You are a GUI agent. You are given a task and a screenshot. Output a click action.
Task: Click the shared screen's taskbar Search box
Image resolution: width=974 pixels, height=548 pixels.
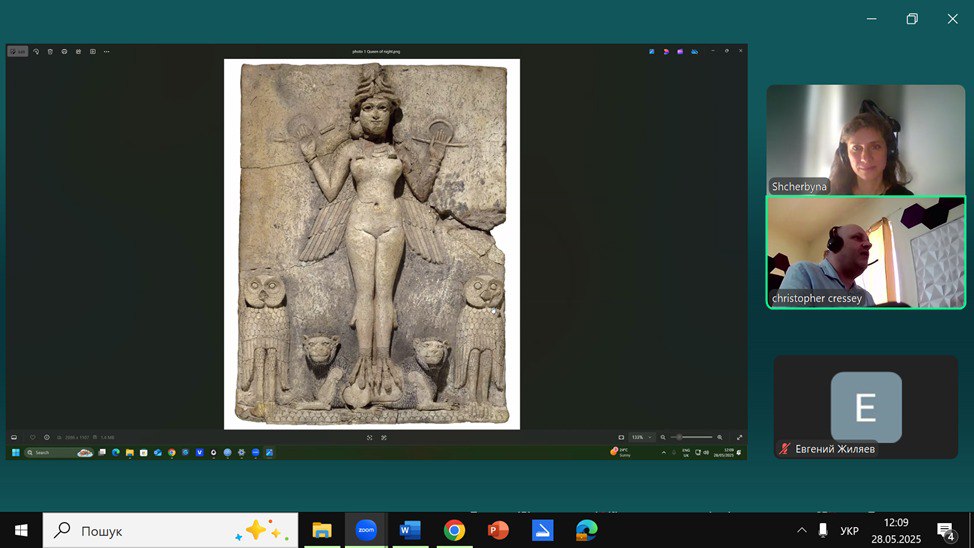point(59,452)
